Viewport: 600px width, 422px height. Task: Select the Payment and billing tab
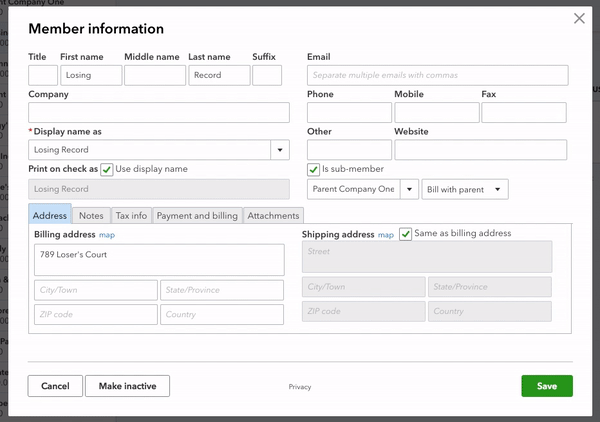pyautogui.click(x=197, y=216)
